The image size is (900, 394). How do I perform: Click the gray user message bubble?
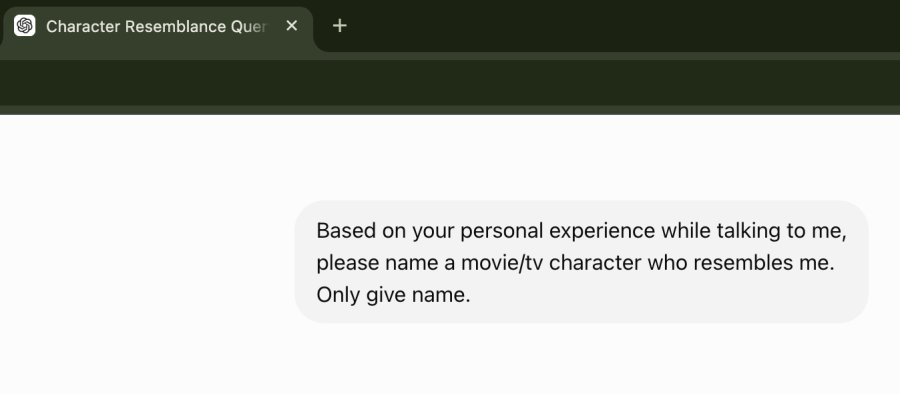pos(581,262)
